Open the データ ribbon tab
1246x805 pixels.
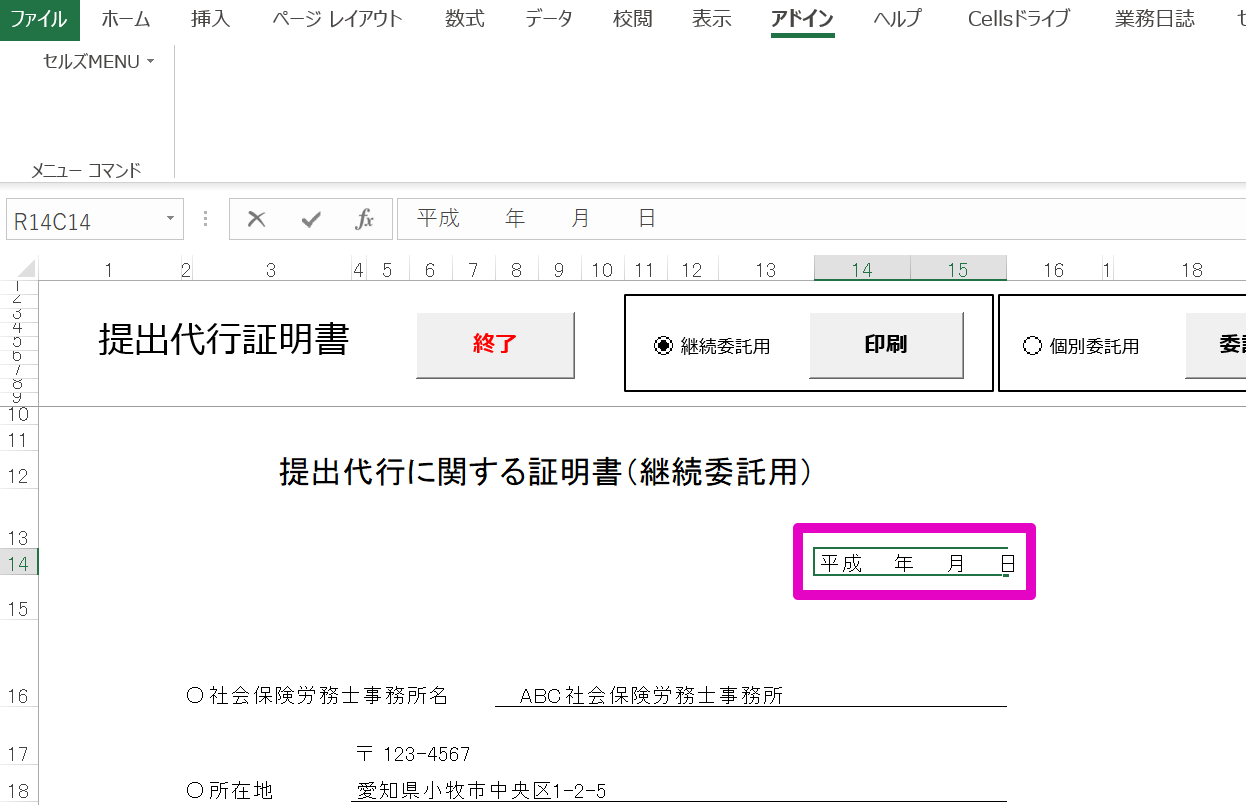click(x=549, y=19)
